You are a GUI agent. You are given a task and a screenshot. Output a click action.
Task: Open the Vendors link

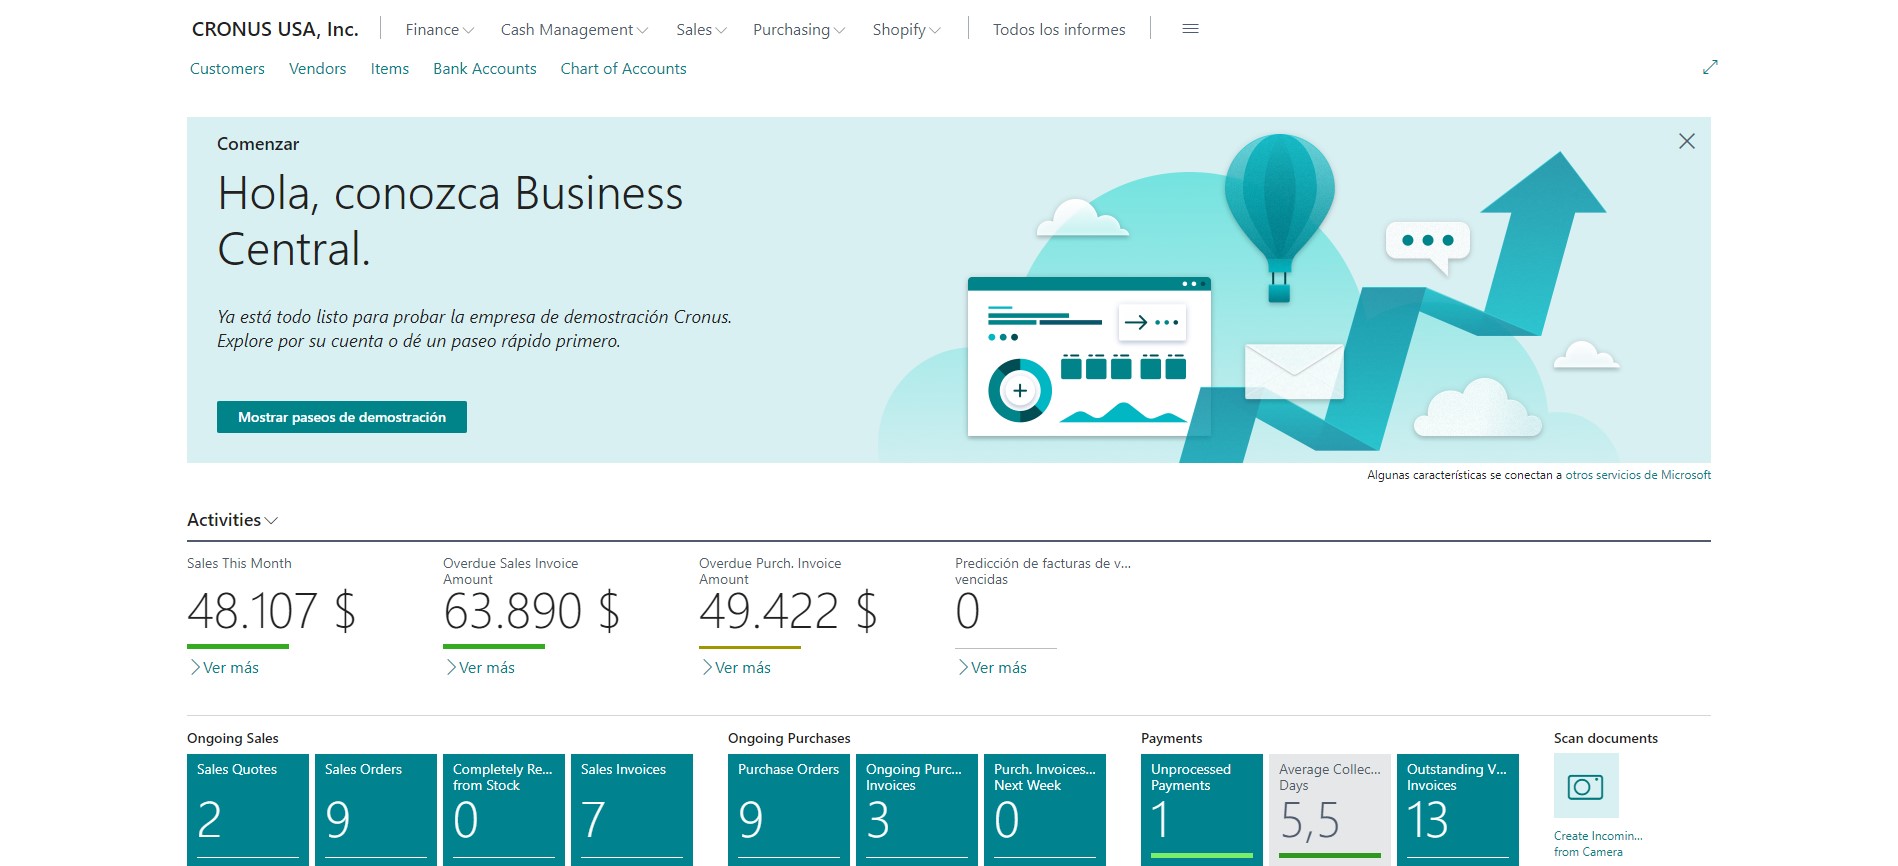(x=317, y=69)
